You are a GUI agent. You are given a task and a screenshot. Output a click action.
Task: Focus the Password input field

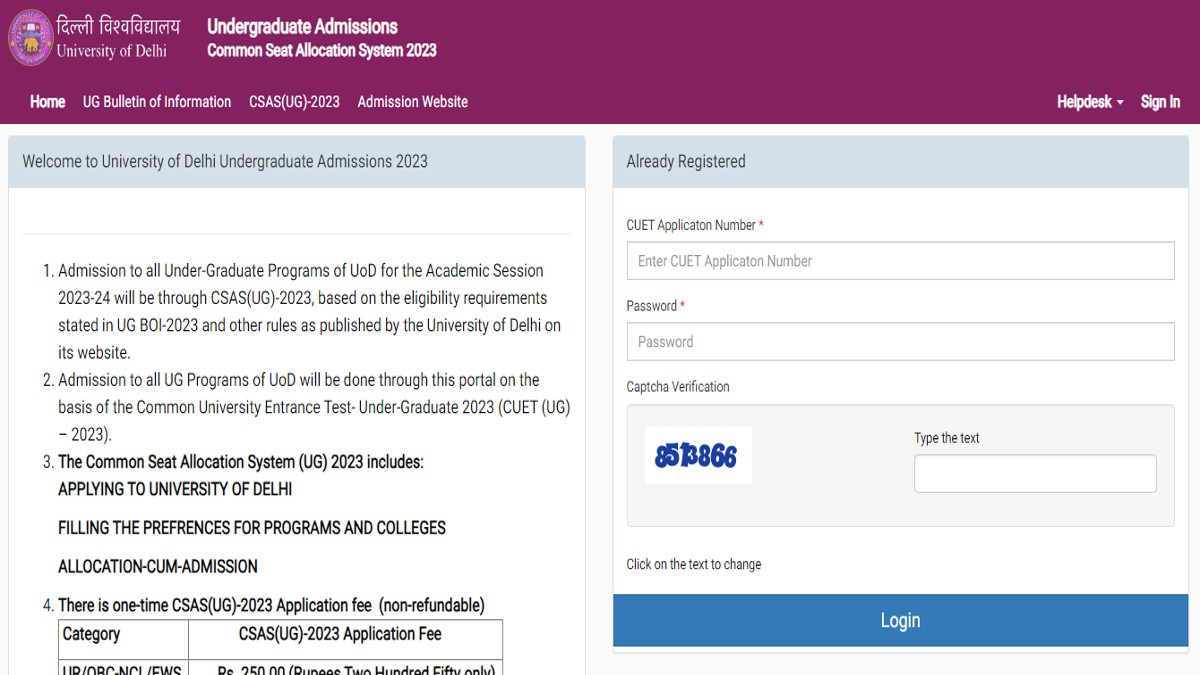900,342
